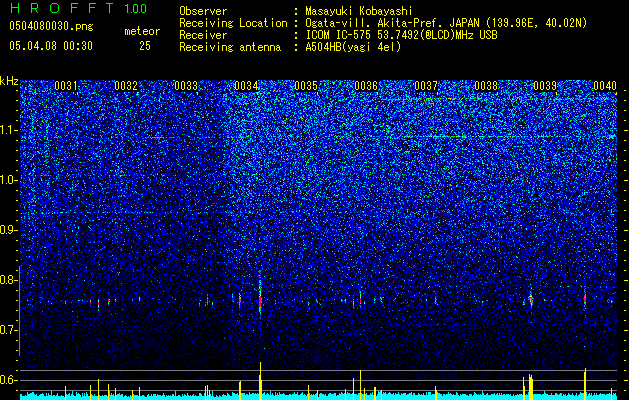Click the 0034 time marker
This screenshot has width=629, height=400.
246,86
